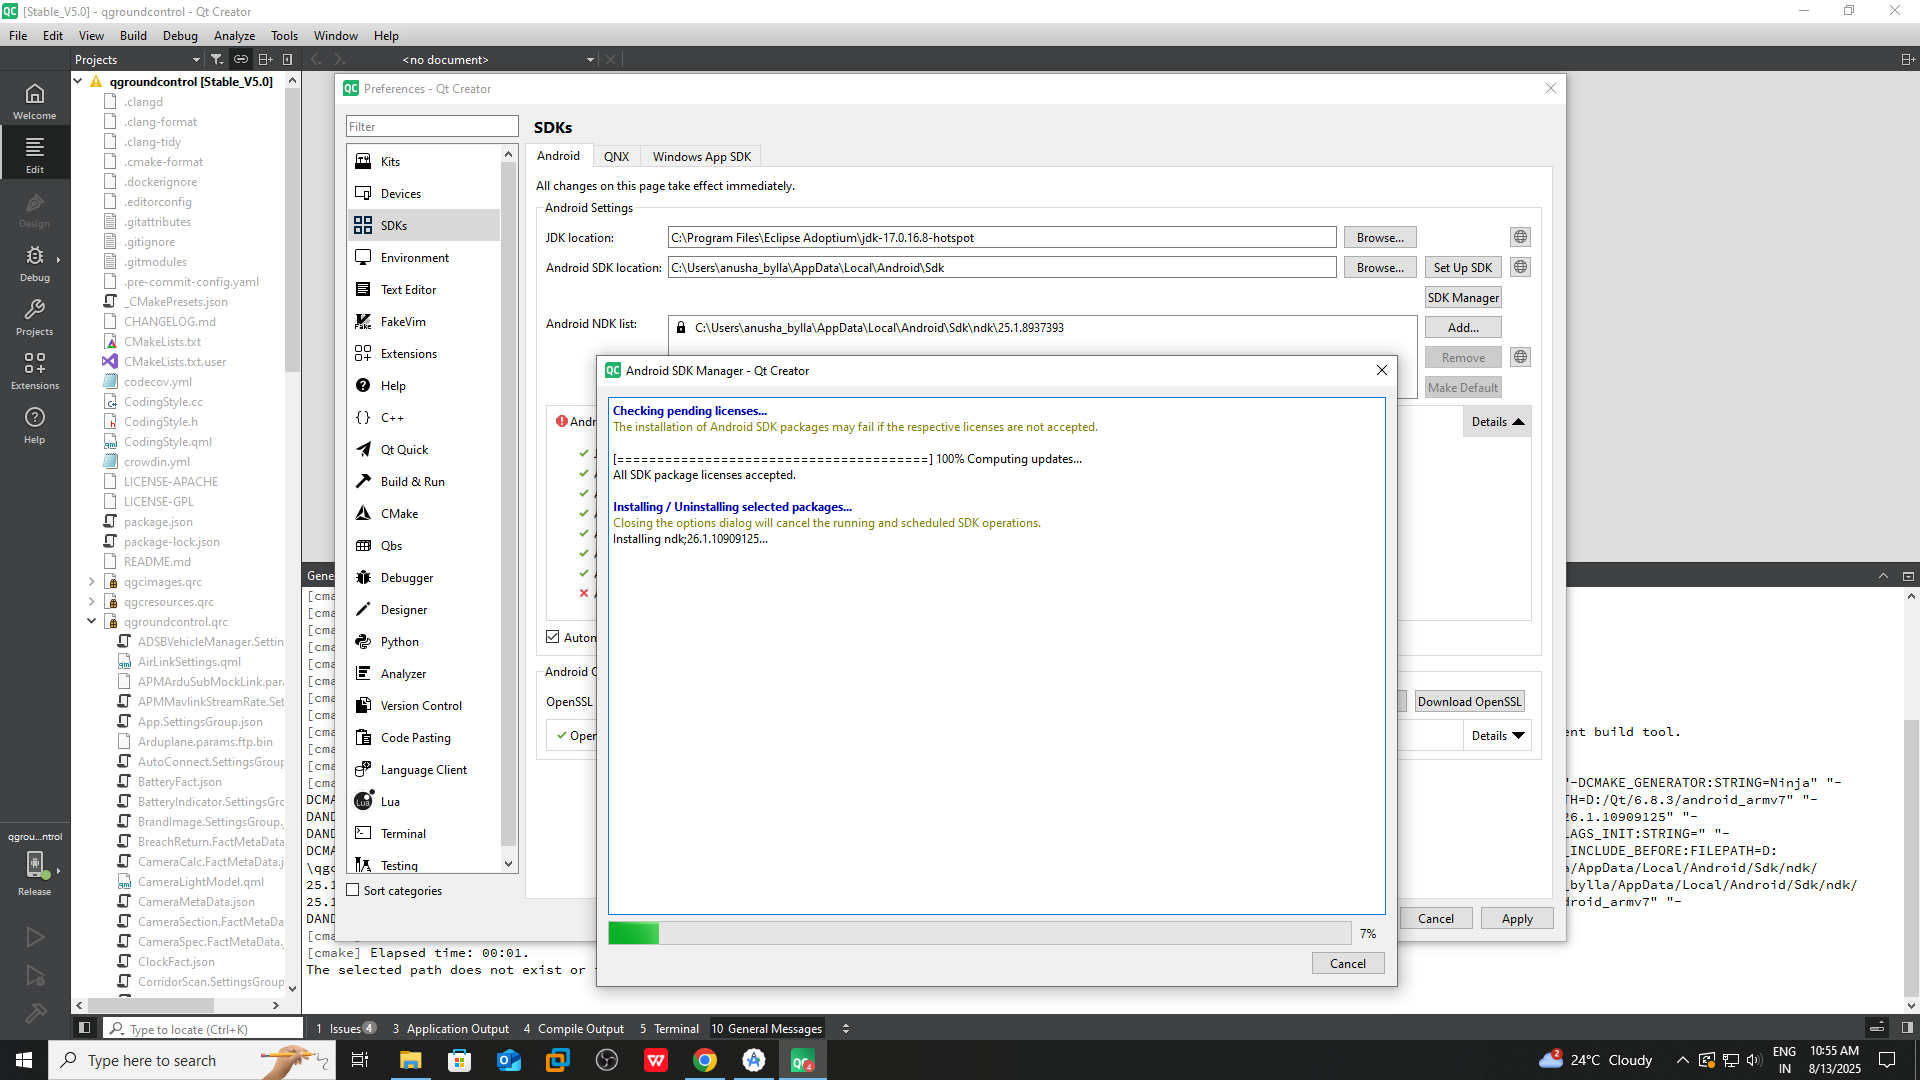Select the Kits preferences category
The height and width of the screenshot is (1080, 1920).
coord(390,161)
